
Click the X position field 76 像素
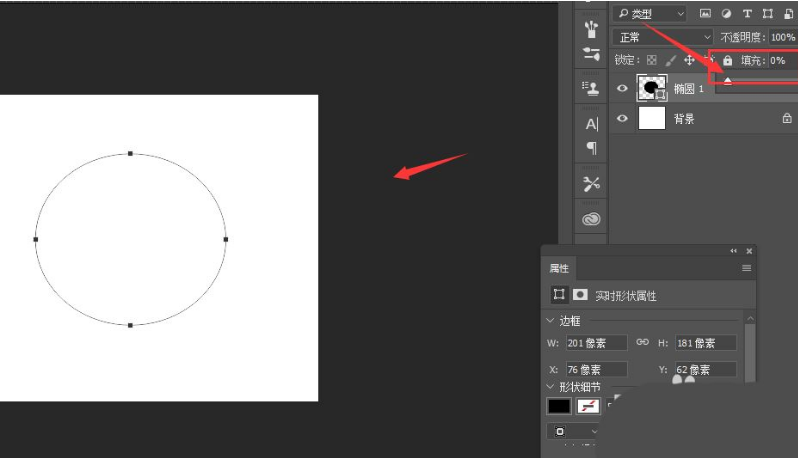pyautogui.click(x=596, y=369)
